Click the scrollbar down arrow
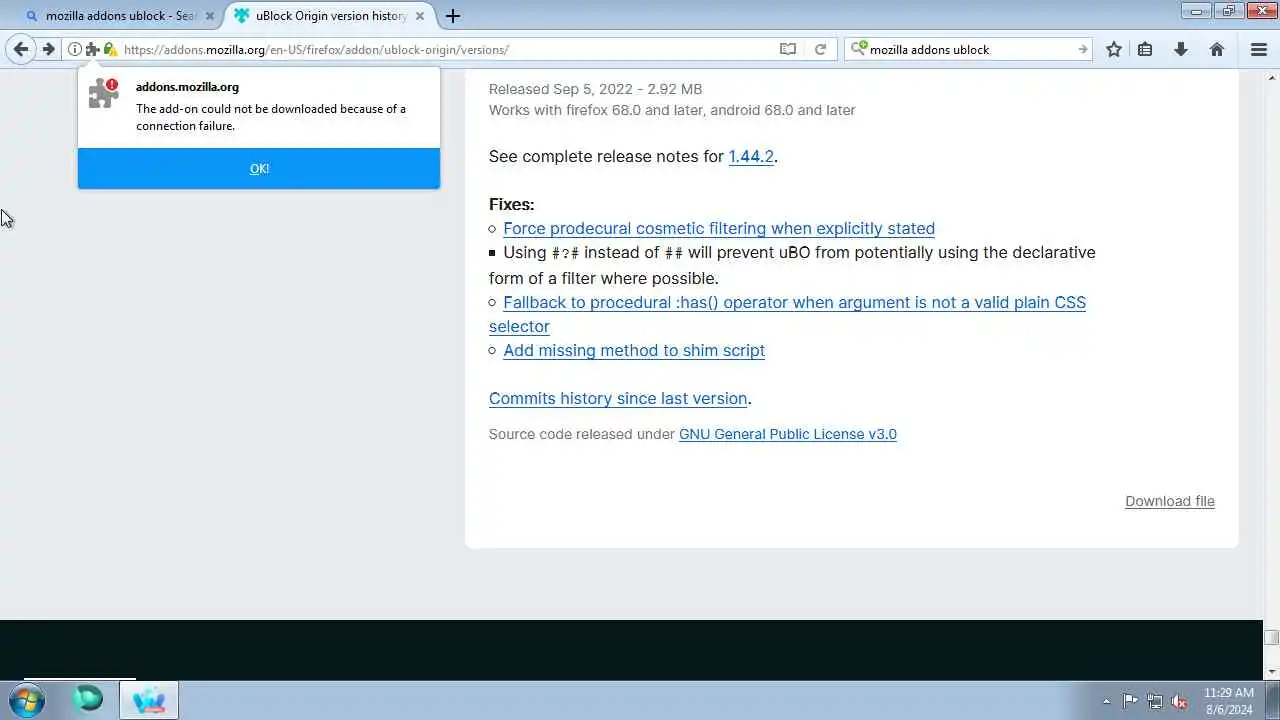1280x720 pixels. (1271, 671)
